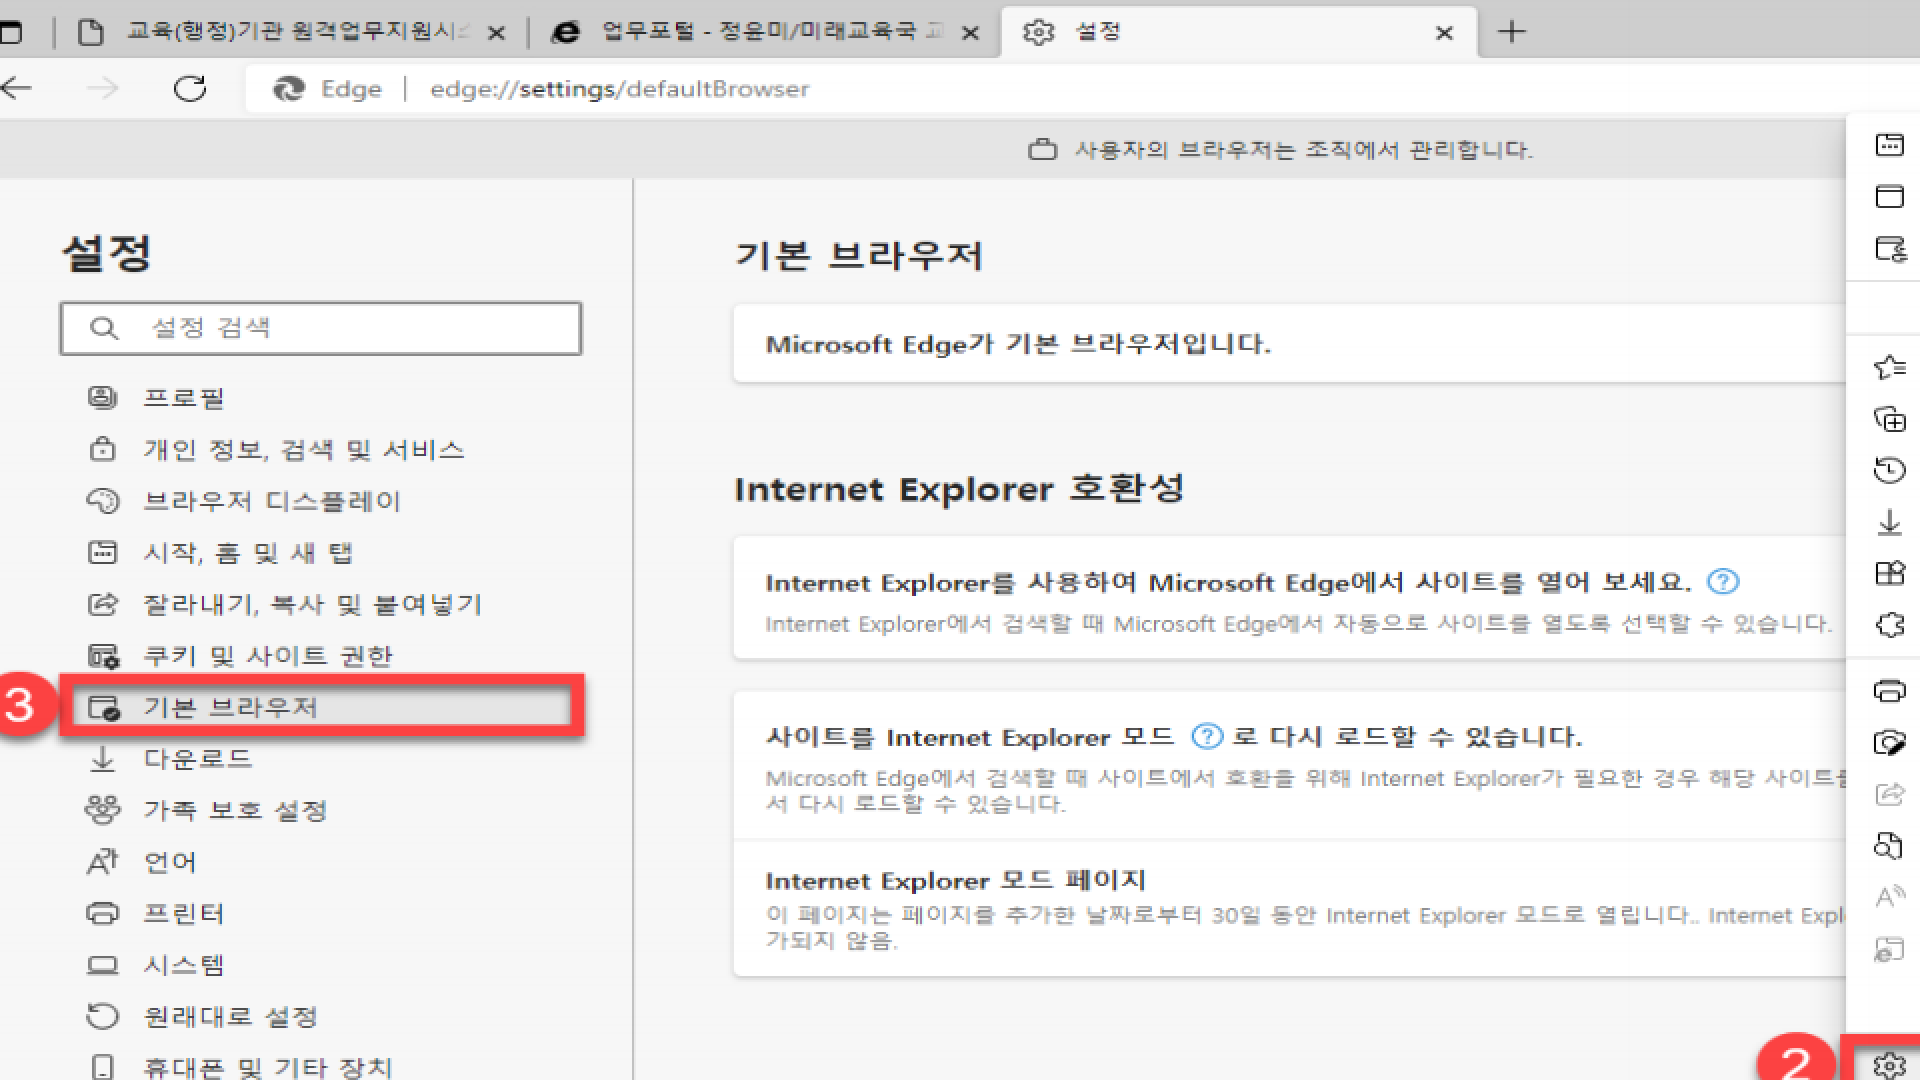Screen dimensions: 1920x1080
Task: Click the Settings gear icon in the Edge menu
Action: (1889, 1065)
